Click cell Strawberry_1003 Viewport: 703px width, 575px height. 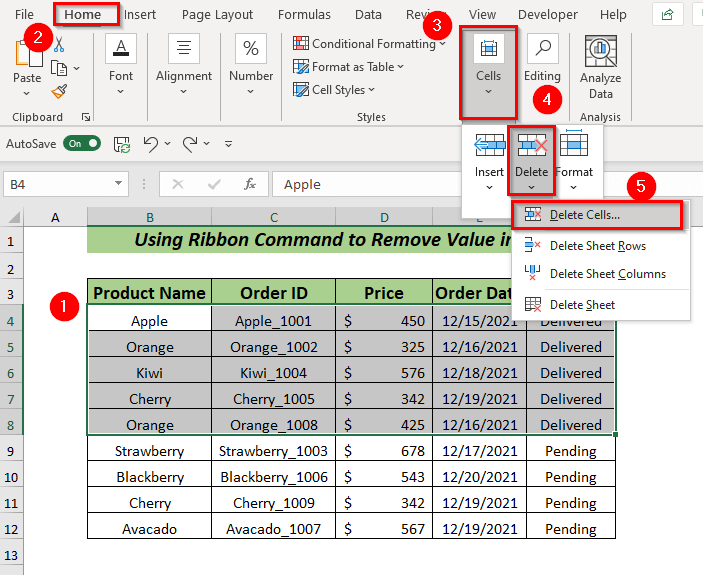(273, 450)
